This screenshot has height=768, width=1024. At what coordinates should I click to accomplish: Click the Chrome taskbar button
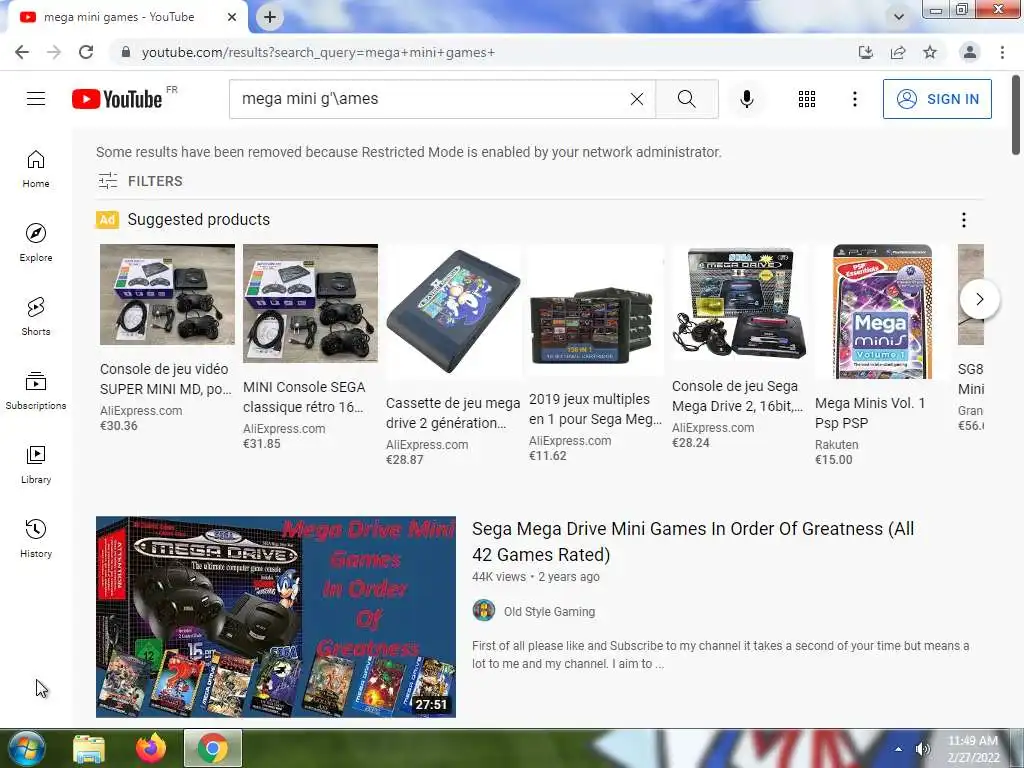213,748
